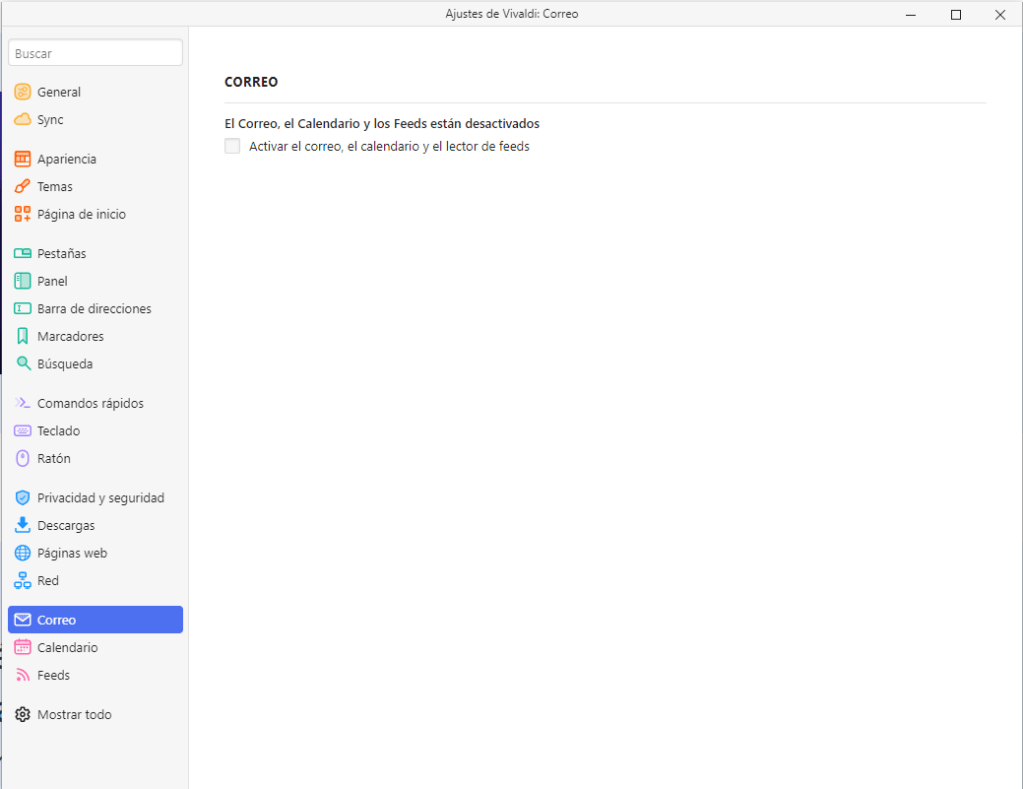
Task: Select the Temas paintbrush icon
Action: [x=22, y=187]
